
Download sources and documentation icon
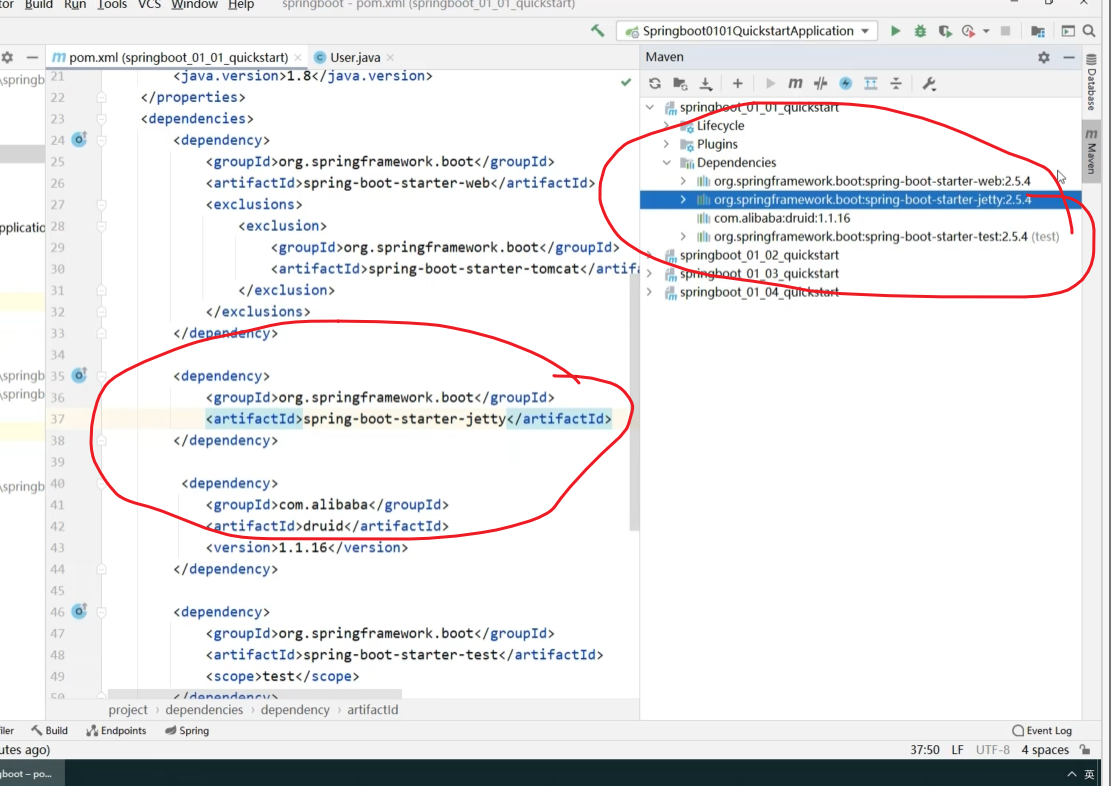[706, 84]
